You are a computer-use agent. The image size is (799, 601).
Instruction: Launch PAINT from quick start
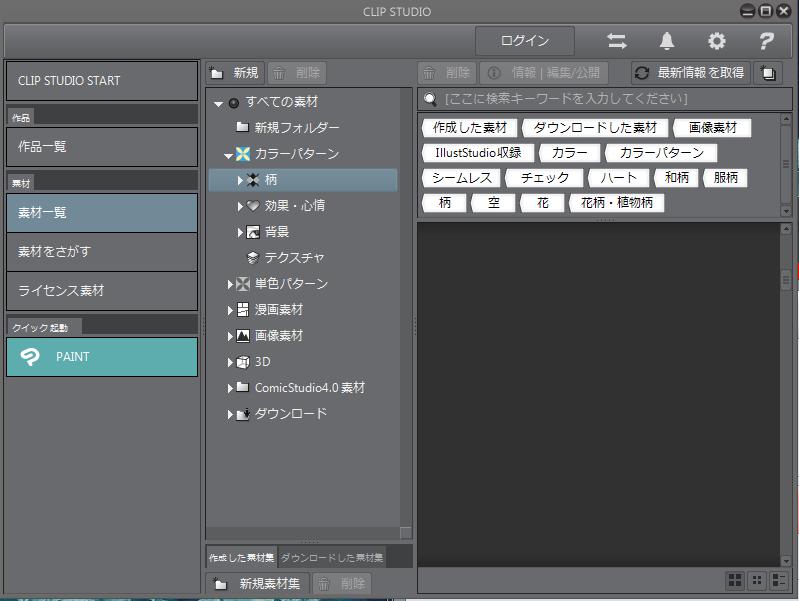coord(102,357)
